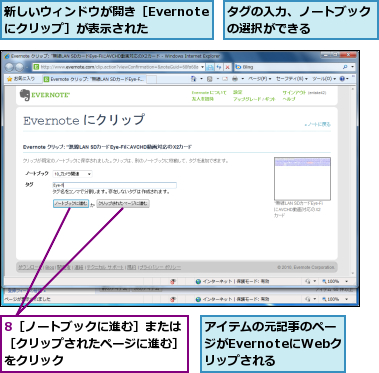Viewport: 379px width, 373px height.
Task: Click into the タグ tag input field
Action: 114,185
